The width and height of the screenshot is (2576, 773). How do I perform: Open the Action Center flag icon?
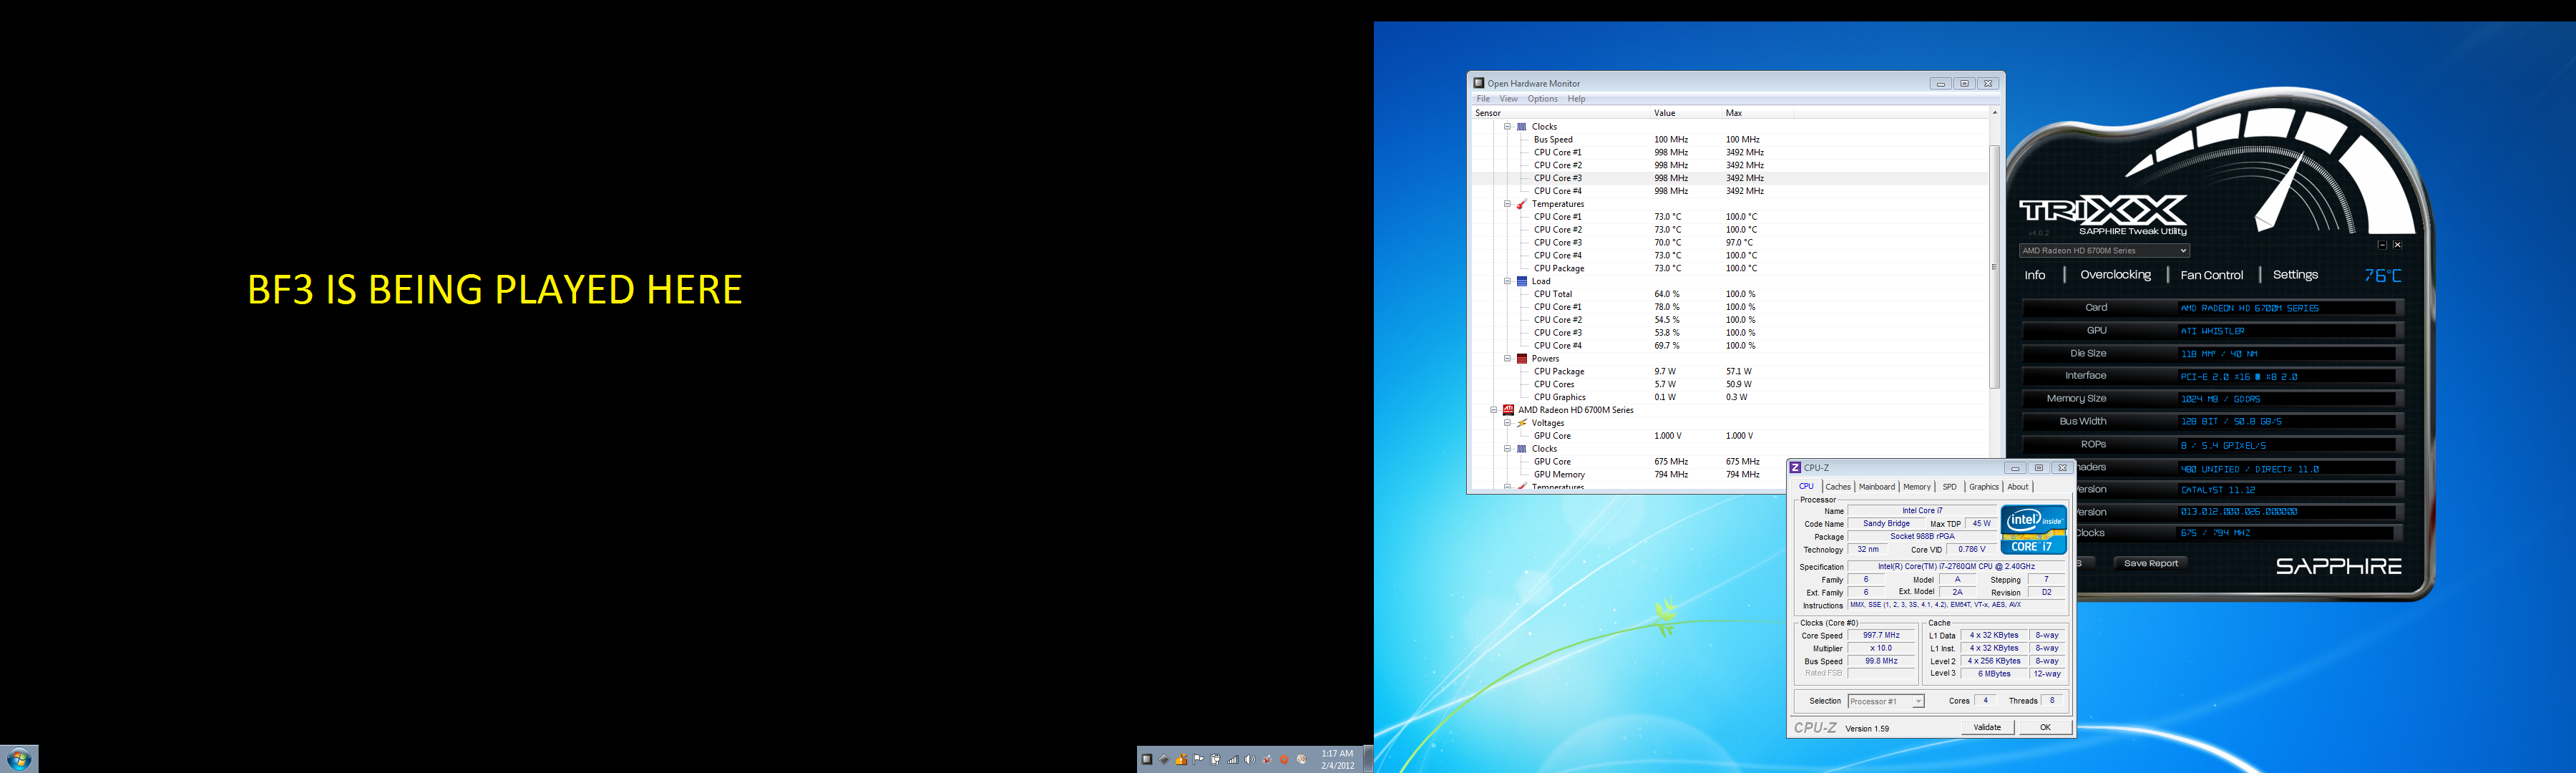tap(1198, 760)
